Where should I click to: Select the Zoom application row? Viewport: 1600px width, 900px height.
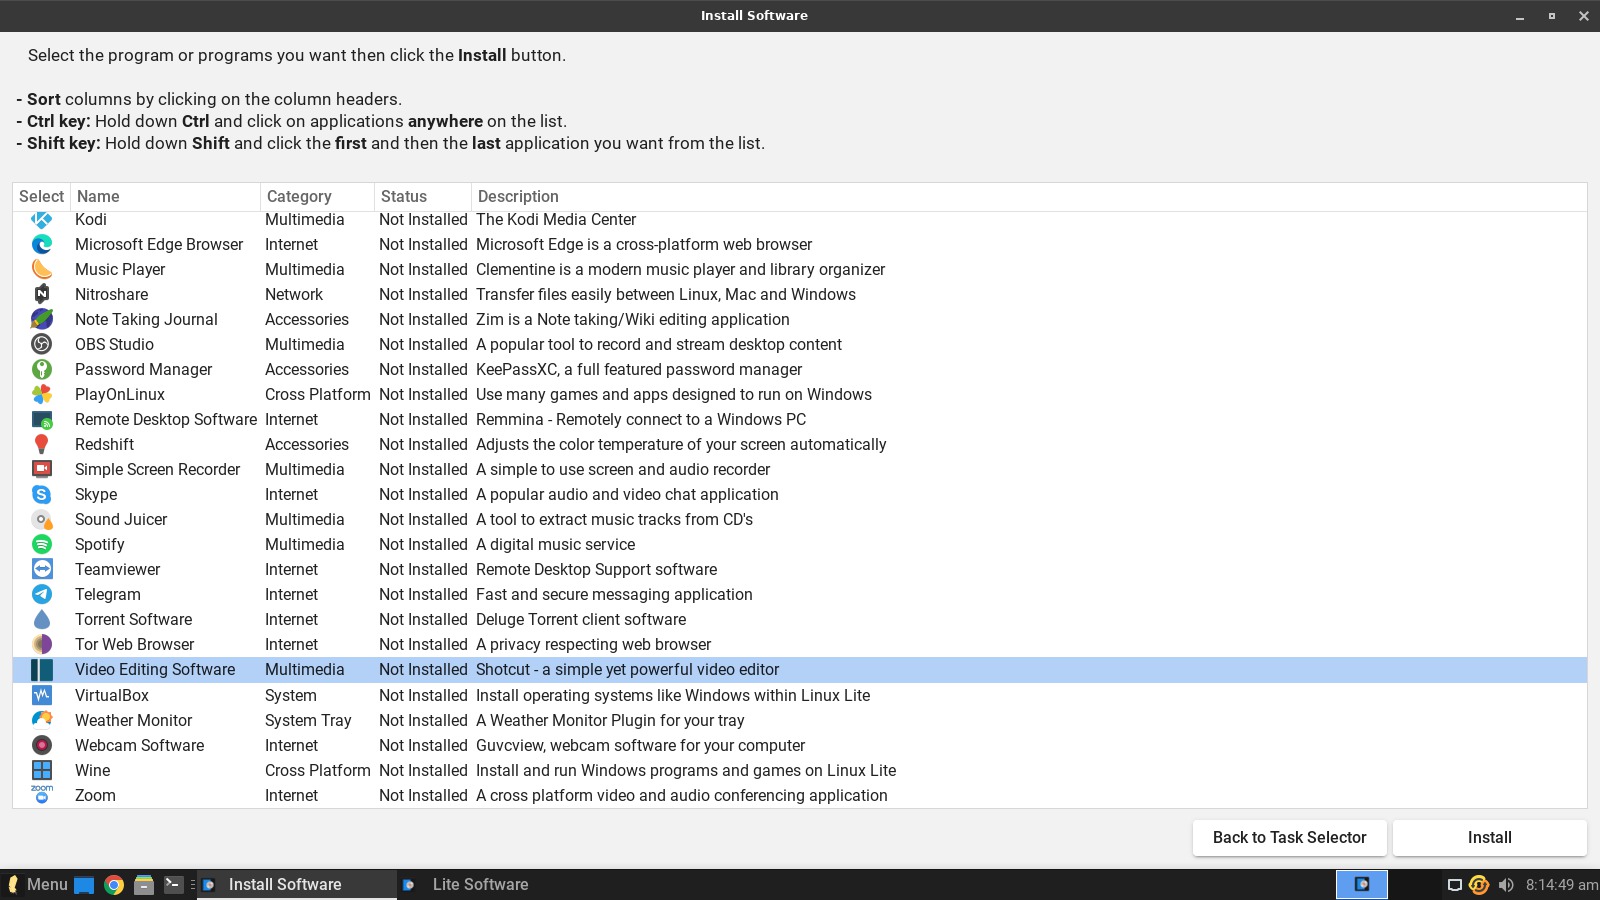[96, 796]
